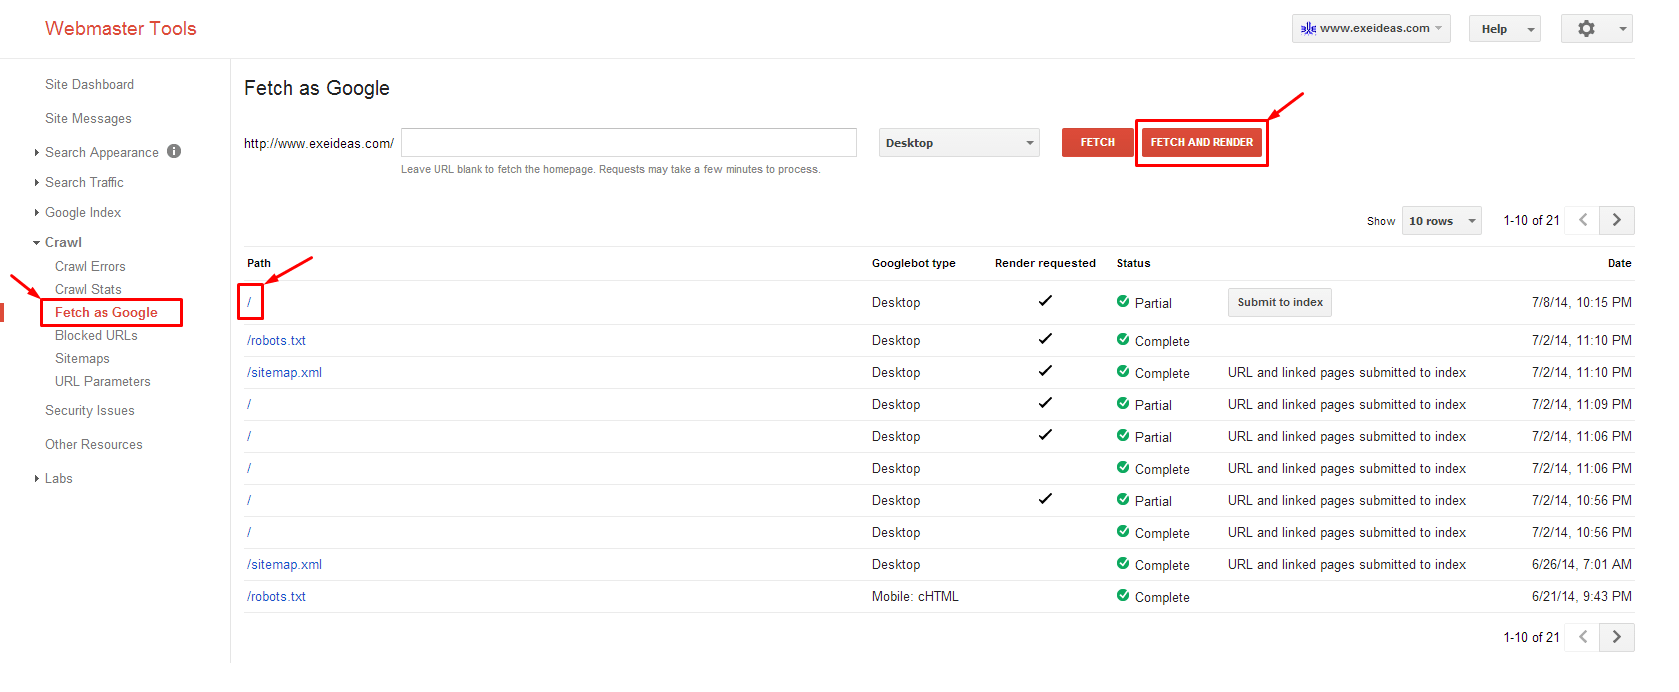
Task: Open Site Messages in sidebar
Action: tap(88, 118)
